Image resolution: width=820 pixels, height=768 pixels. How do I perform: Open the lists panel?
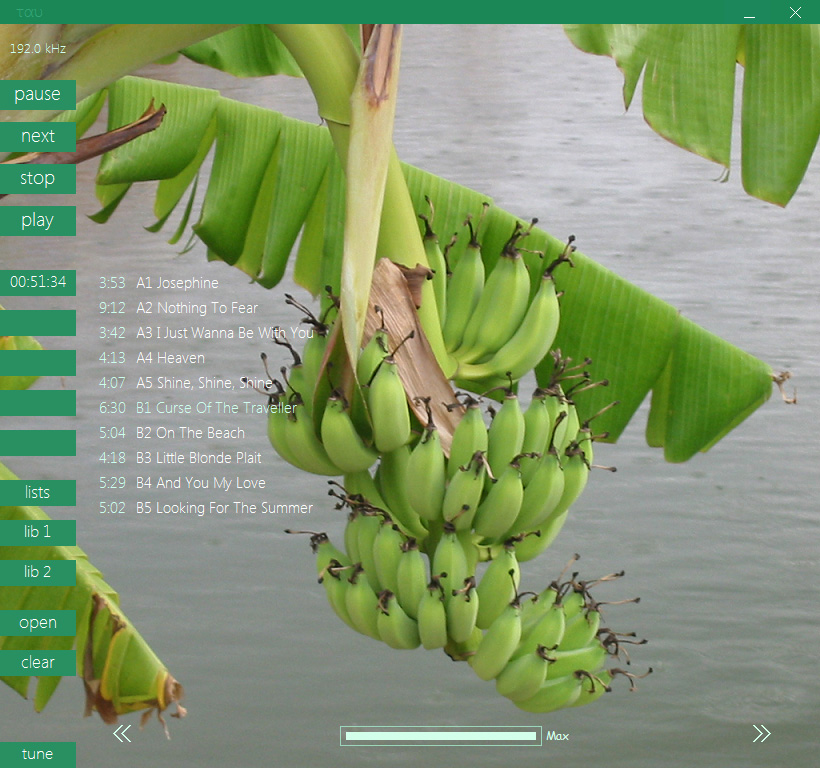pos(38,493)
